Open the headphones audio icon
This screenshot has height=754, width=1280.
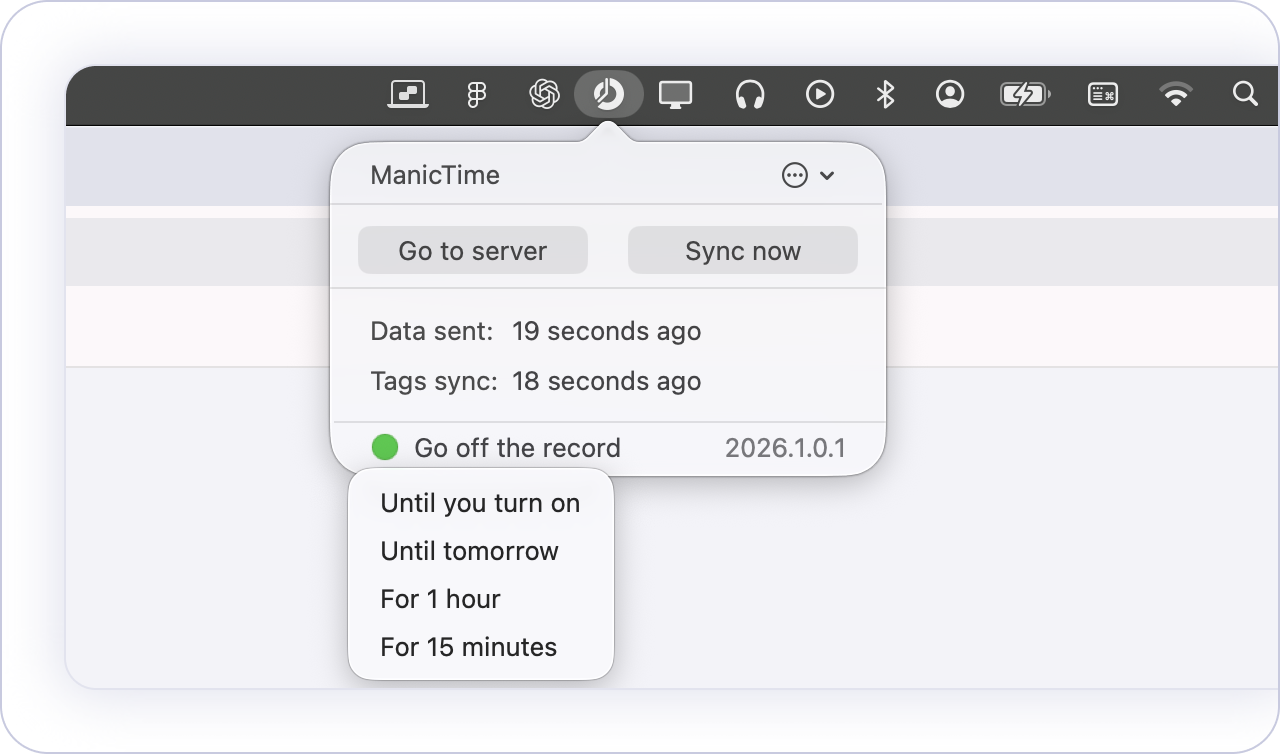click(749, 95)
